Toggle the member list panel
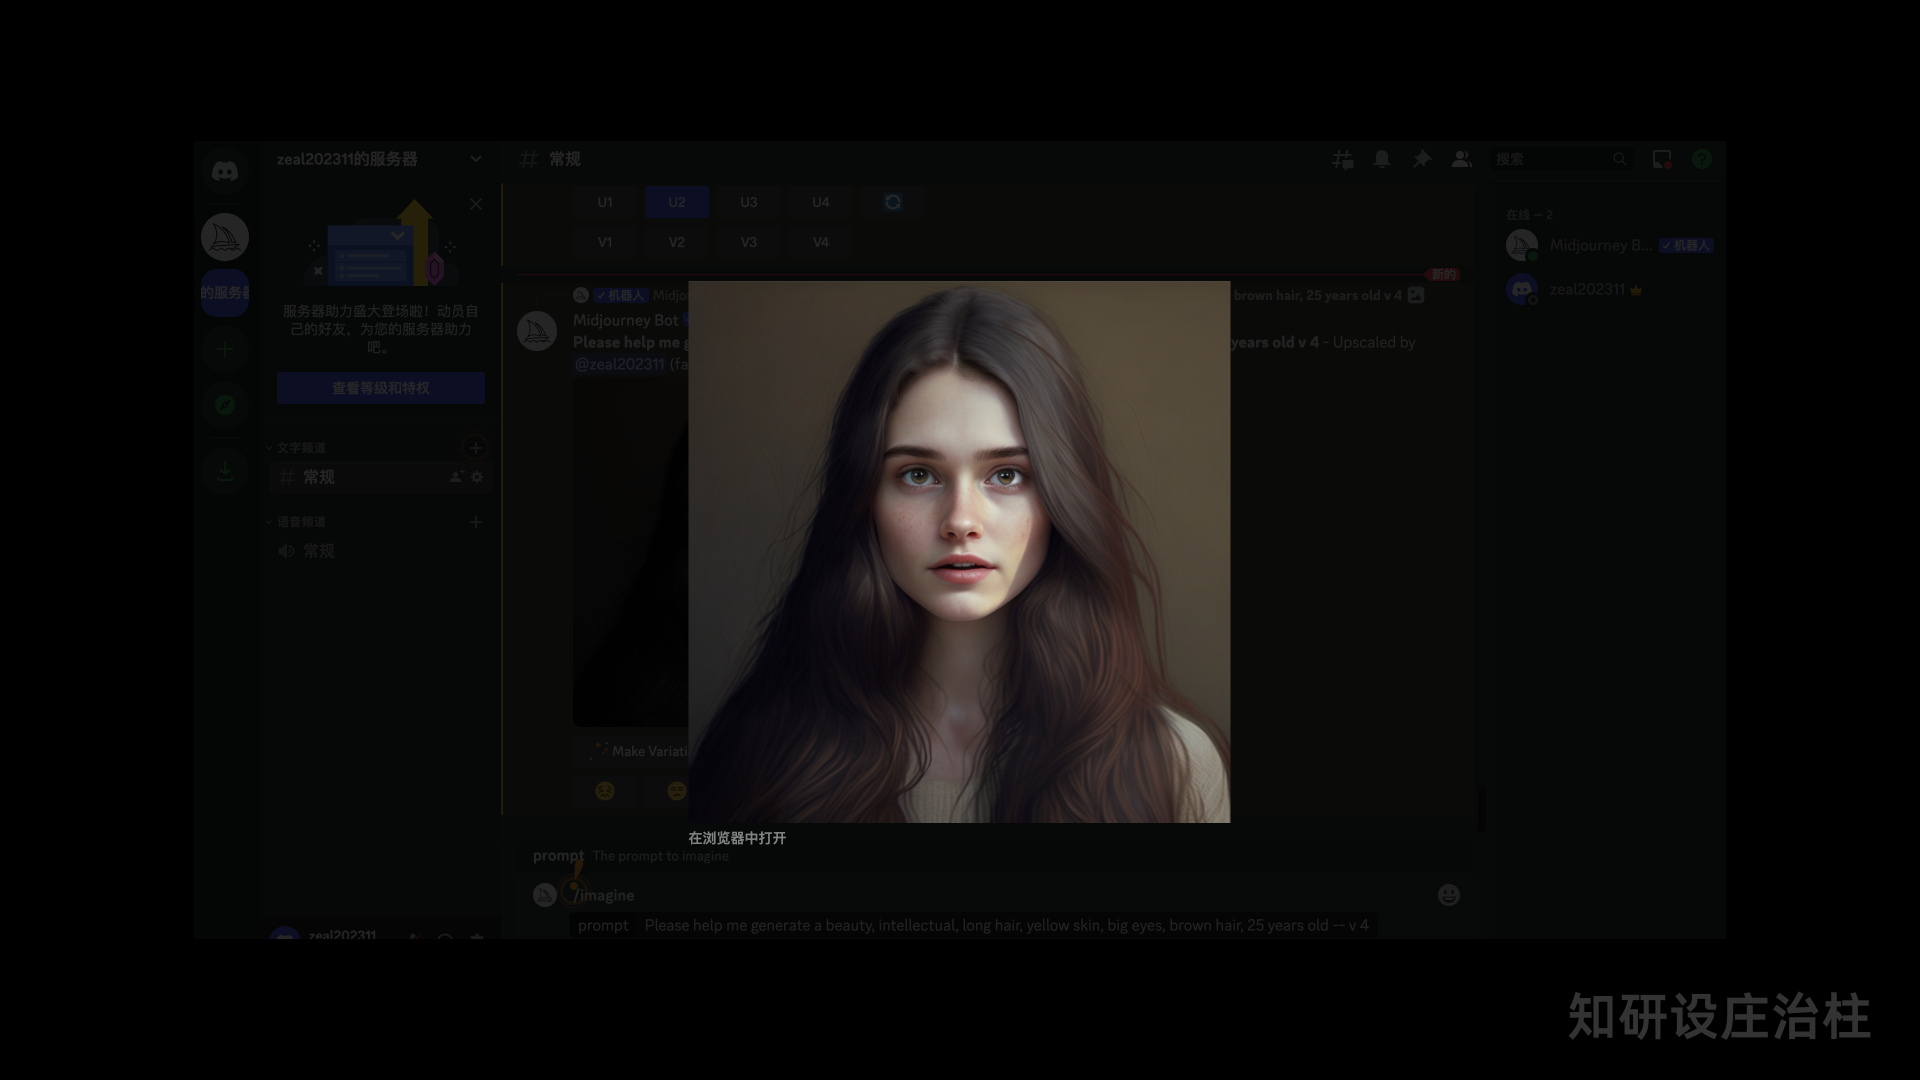Screen dimensions: 1920x1080 pyautogui.click(x=1461, y=159)
